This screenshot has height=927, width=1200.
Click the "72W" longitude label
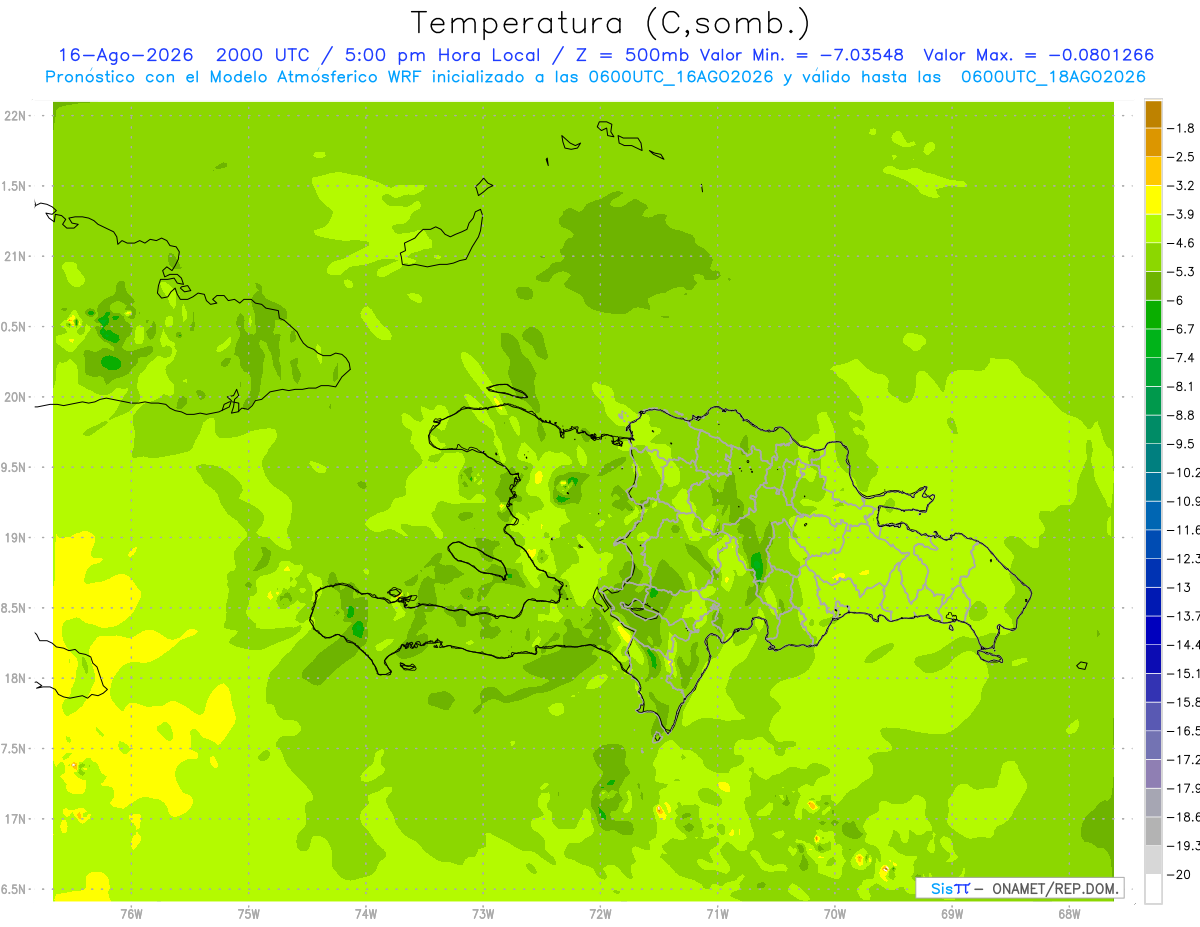point(600,913)
